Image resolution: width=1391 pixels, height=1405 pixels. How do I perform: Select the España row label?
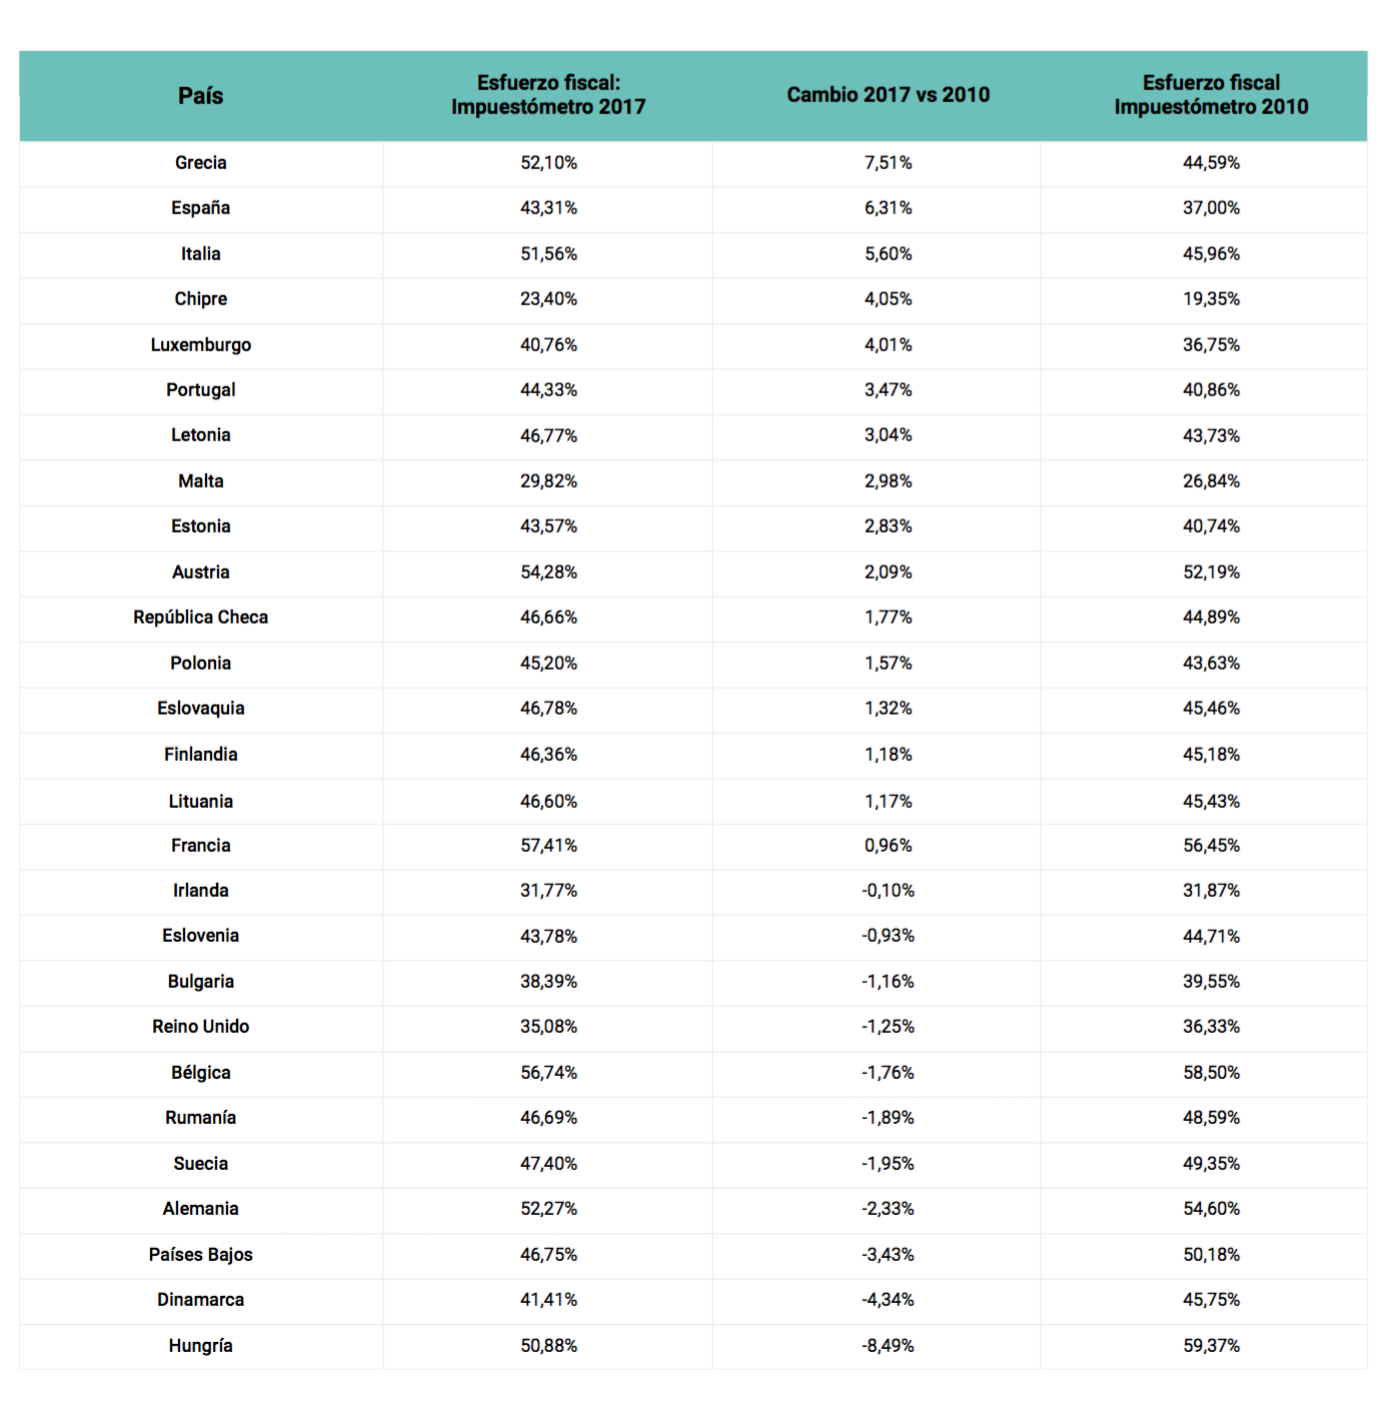(200, 208)
